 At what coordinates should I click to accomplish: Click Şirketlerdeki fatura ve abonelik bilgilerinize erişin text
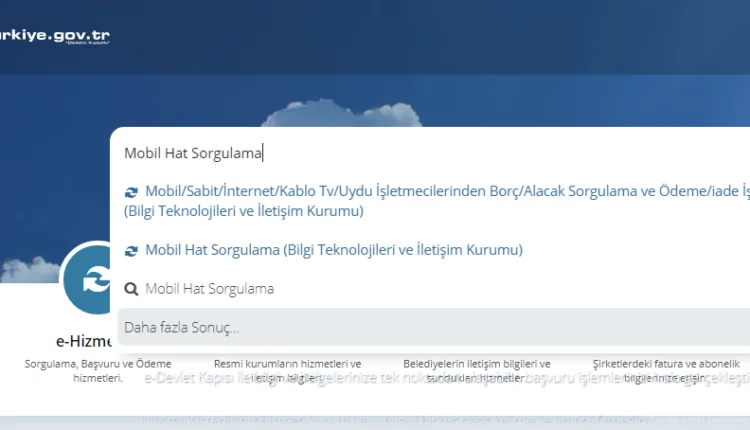[666, 371]
